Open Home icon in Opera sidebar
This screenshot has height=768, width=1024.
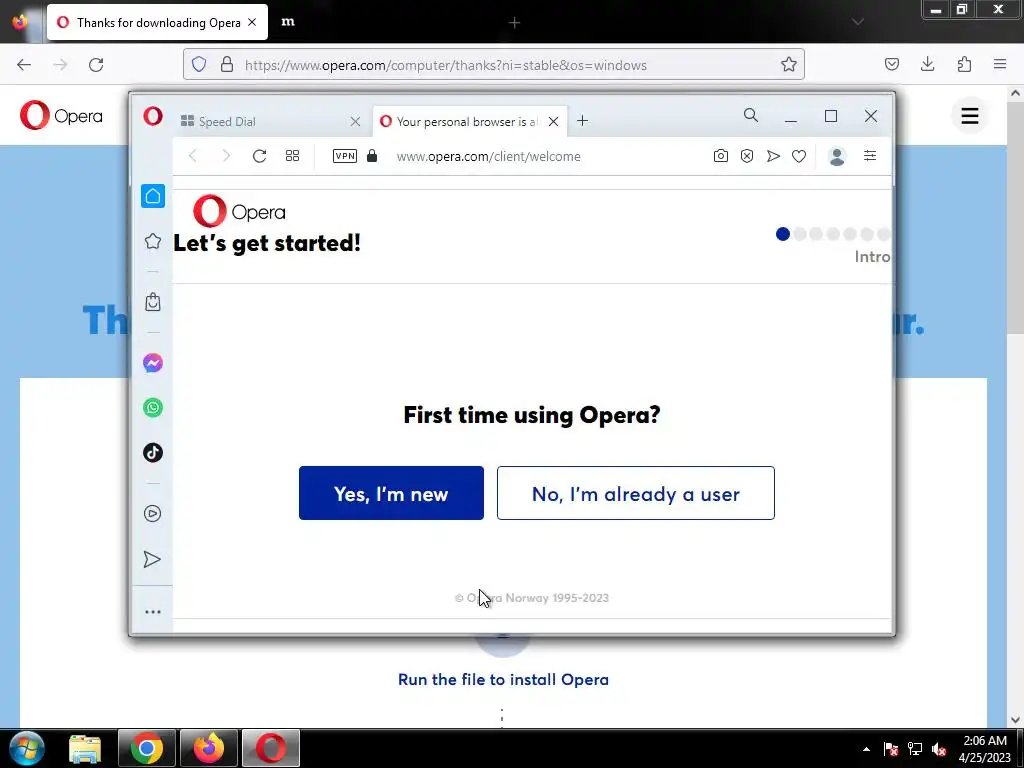(x=153, y=196)
